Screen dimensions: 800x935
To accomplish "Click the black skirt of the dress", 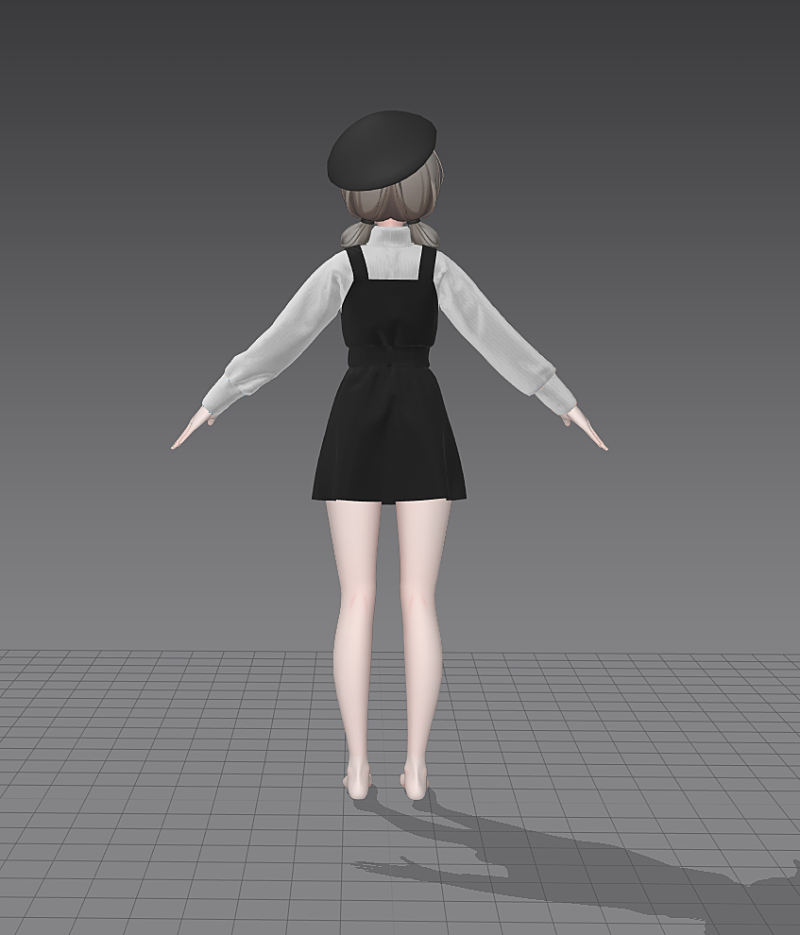I will (x=388, y=440).
